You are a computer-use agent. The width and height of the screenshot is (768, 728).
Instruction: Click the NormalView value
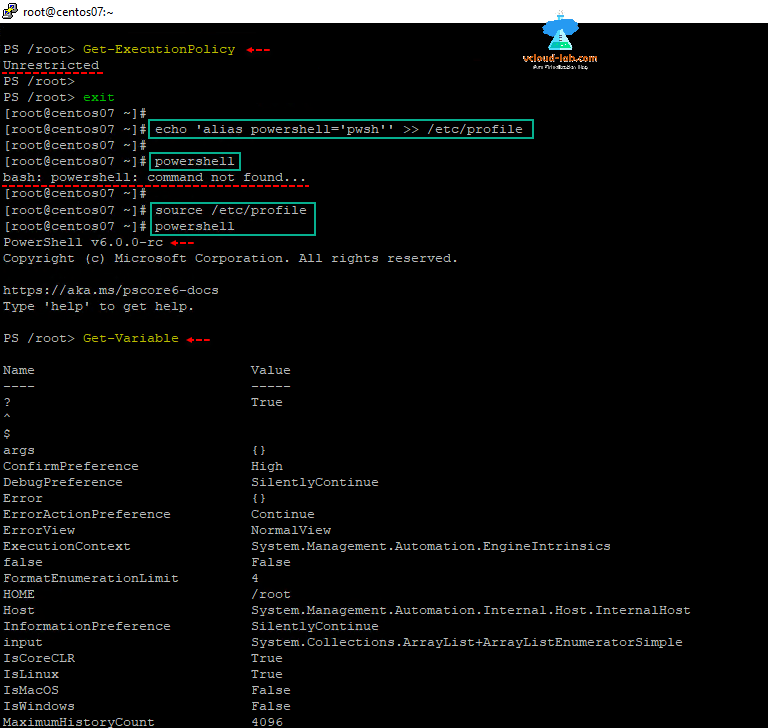point(291,531)
